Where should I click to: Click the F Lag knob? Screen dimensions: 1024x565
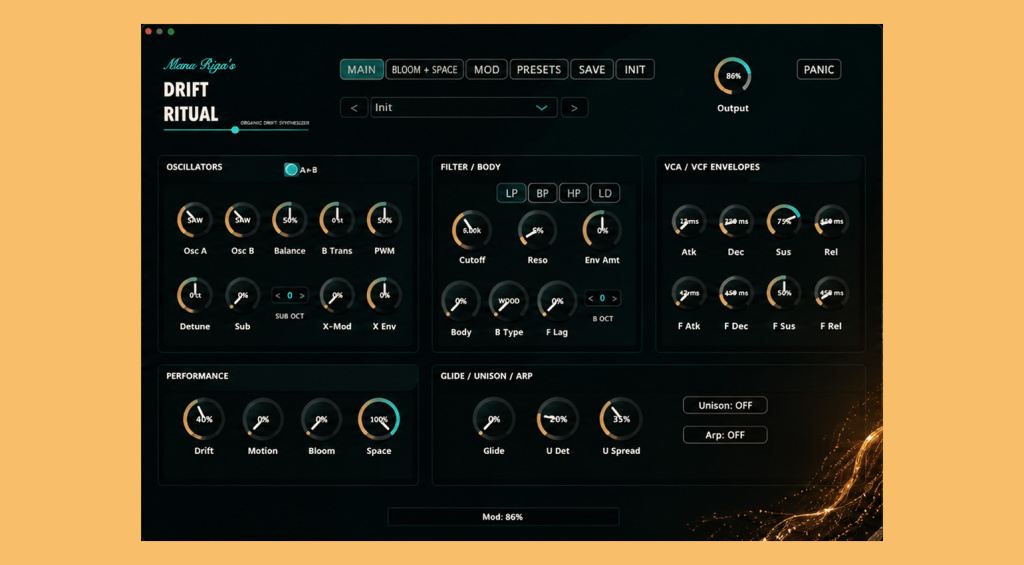click(556, 301)
